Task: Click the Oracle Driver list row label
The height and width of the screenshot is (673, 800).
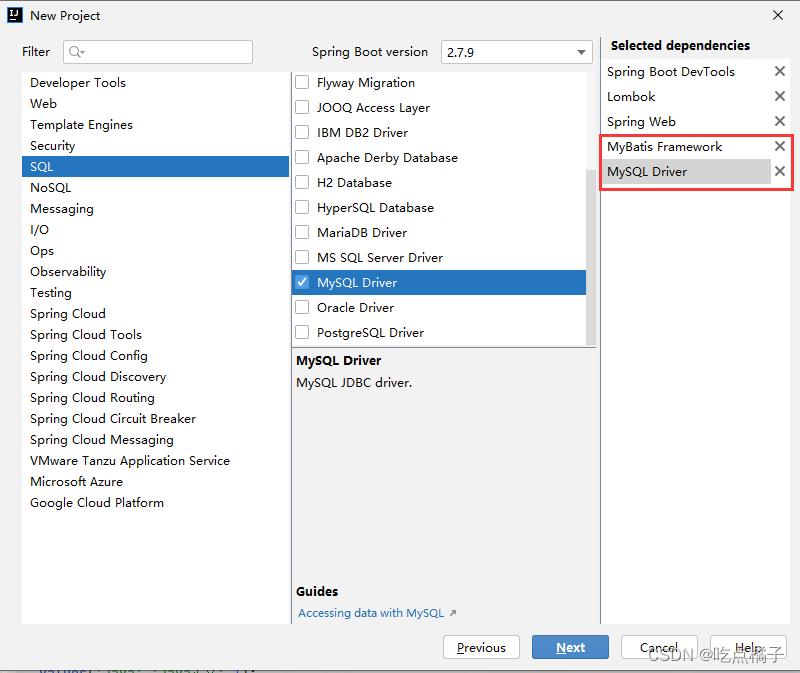Action: pyautogui.click(x=355, y=307)
